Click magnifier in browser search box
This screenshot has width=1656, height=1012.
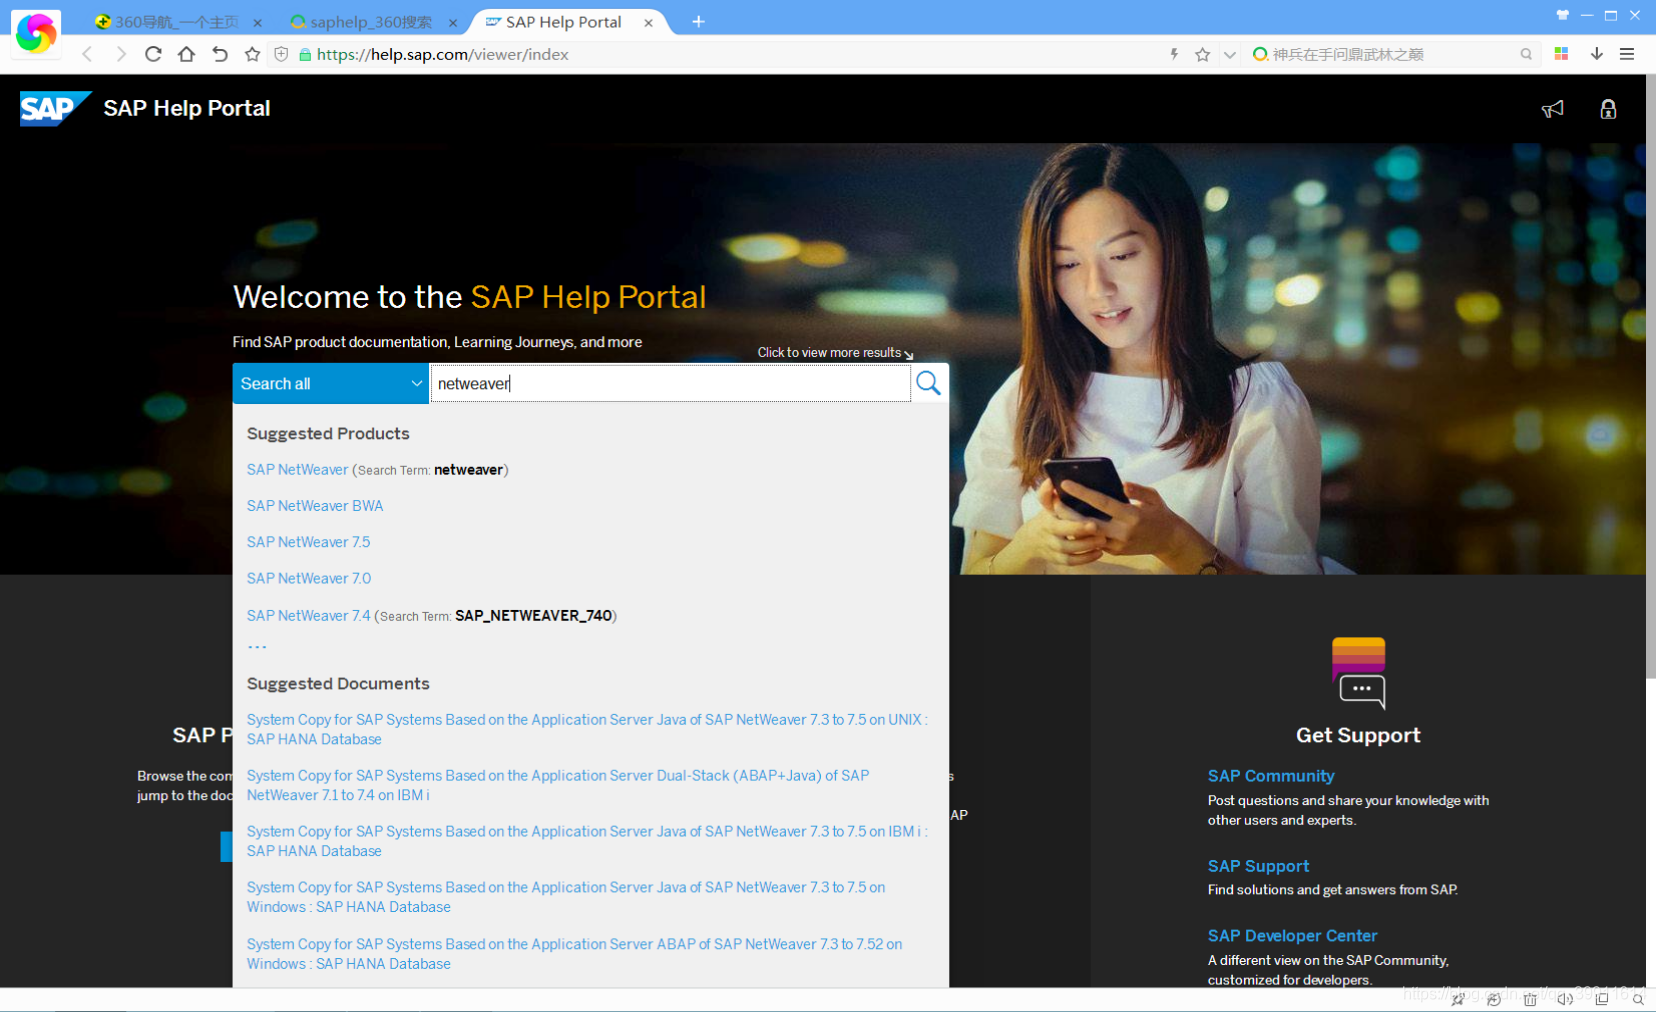tap(1526, 54)
